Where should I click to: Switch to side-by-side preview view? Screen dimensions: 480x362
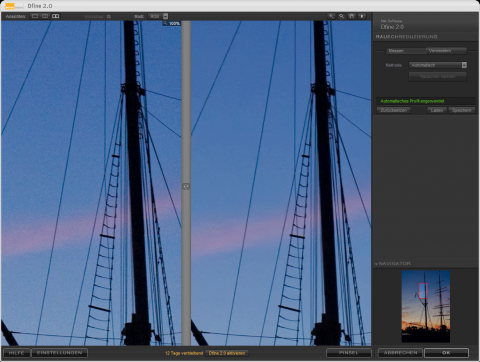[x=56, y=16]
